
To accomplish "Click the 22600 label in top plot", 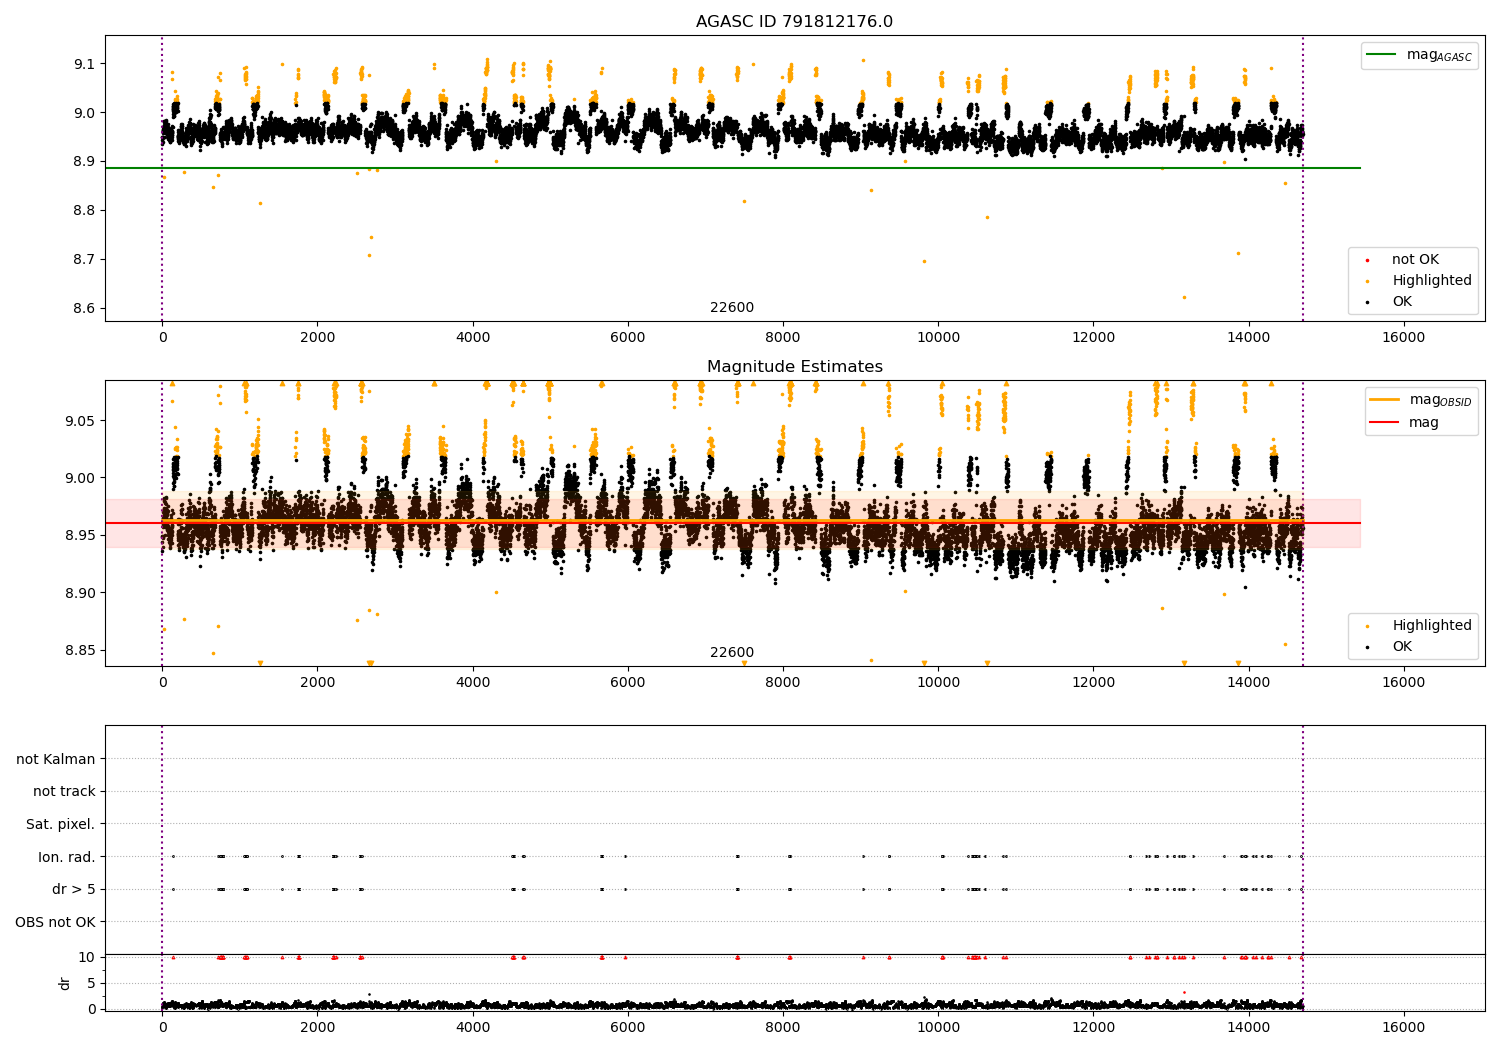I will tap(732, 308).
